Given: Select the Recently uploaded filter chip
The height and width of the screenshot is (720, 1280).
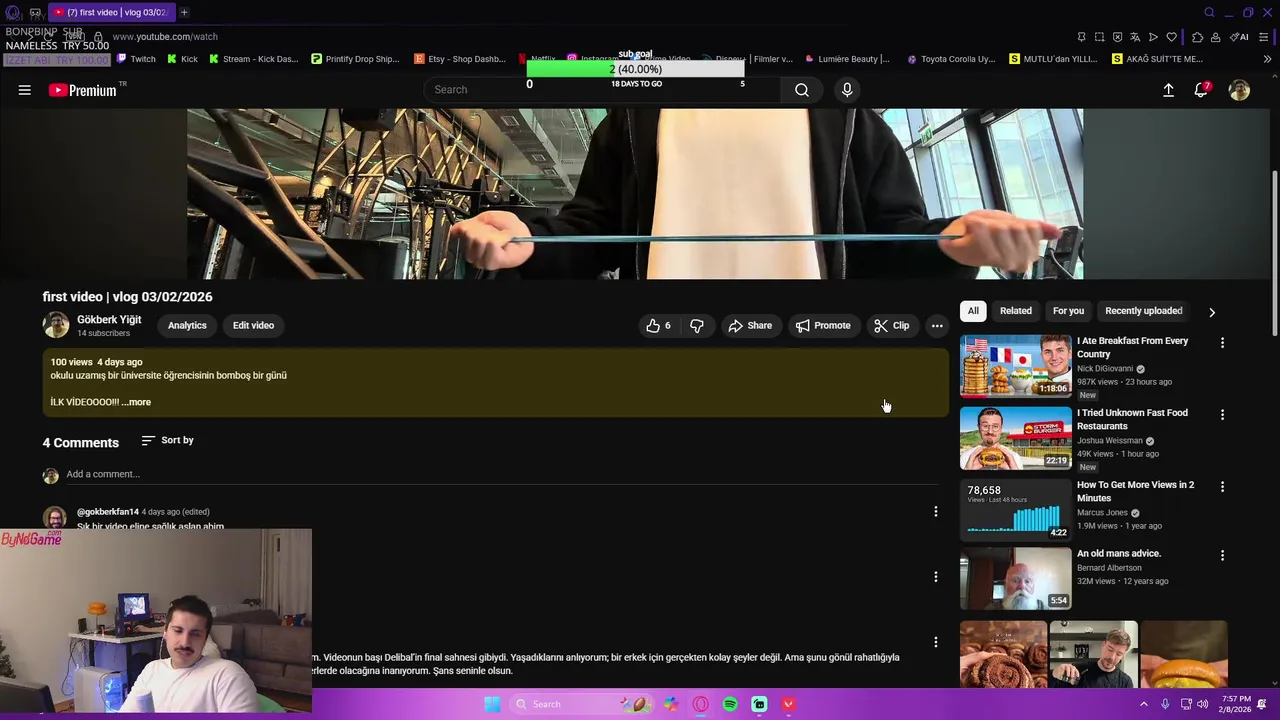Looking at the screenshot, I should (x=1143, y=311).
